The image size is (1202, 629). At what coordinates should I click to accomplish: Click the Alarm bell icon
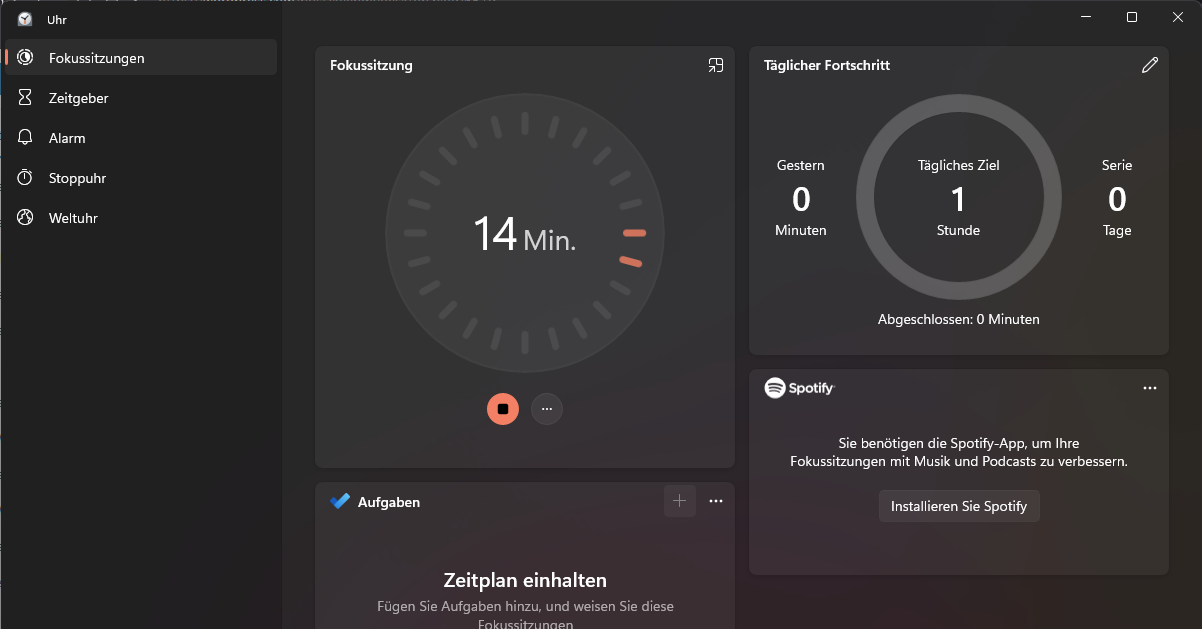[x=26, y=138]
